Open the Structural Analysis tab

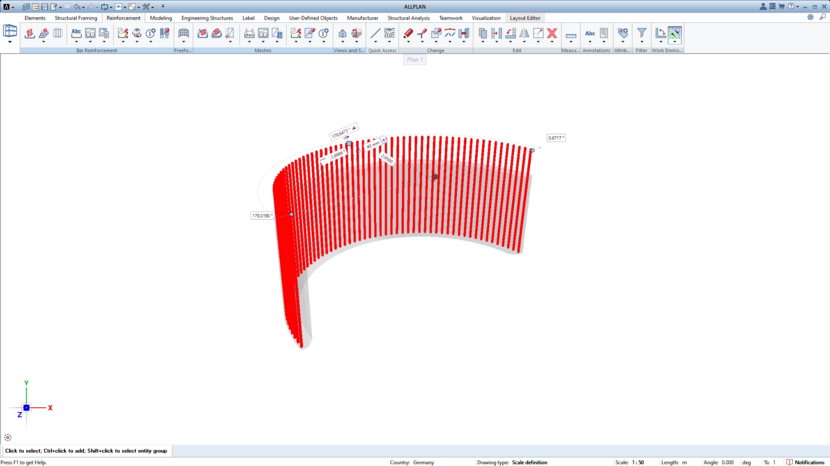tap(408, 18)
